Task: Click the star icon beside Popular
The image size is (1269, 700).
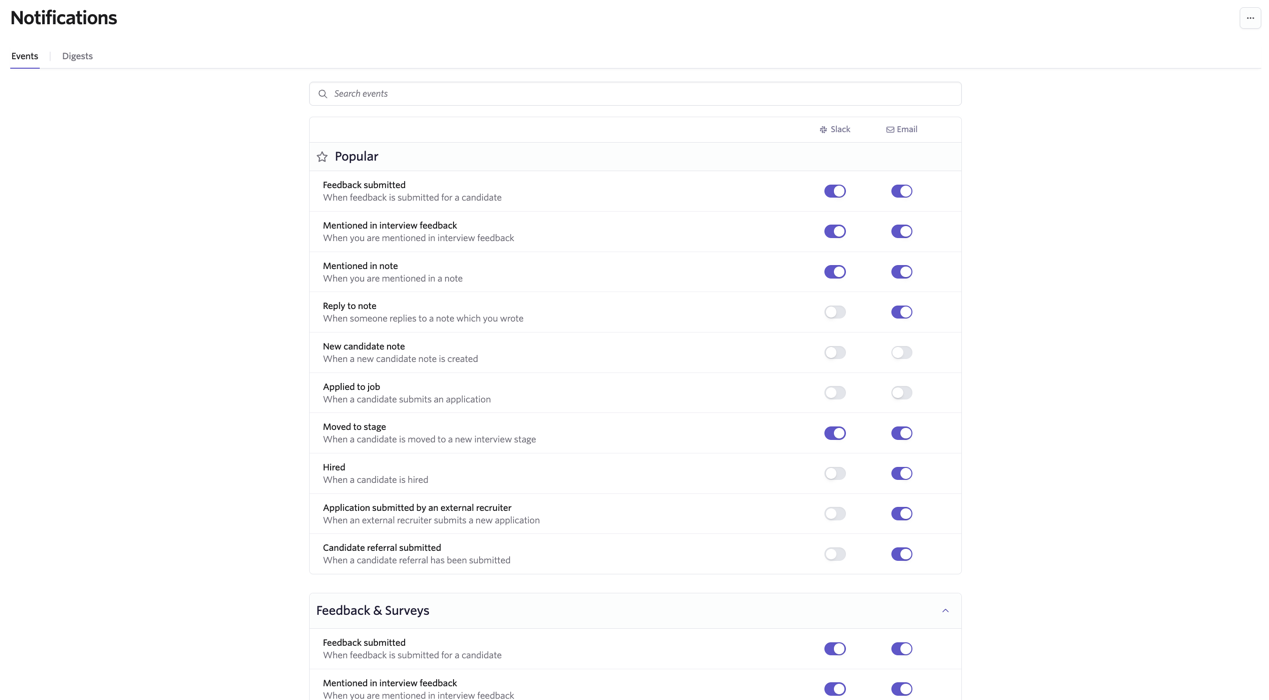Action: 322,157
